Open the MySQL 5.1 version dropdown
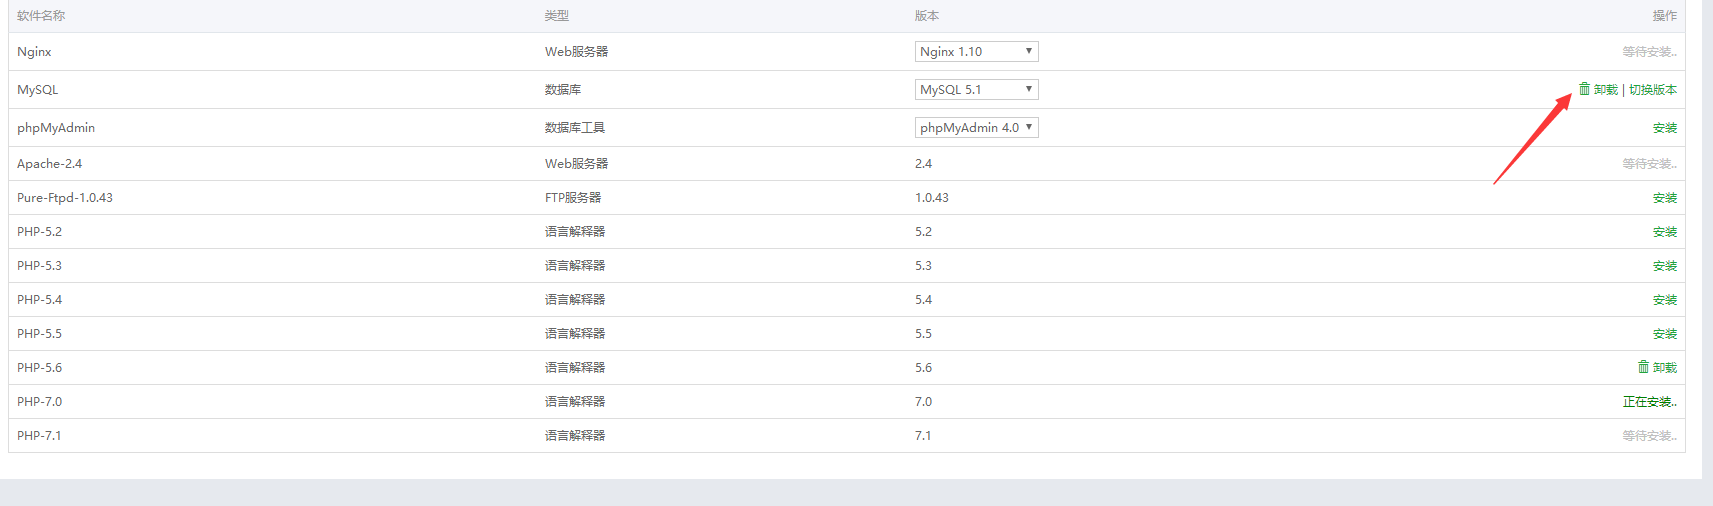Image resolution: width=1713 pixels, height=506 pixels. [x=976, y=89]
